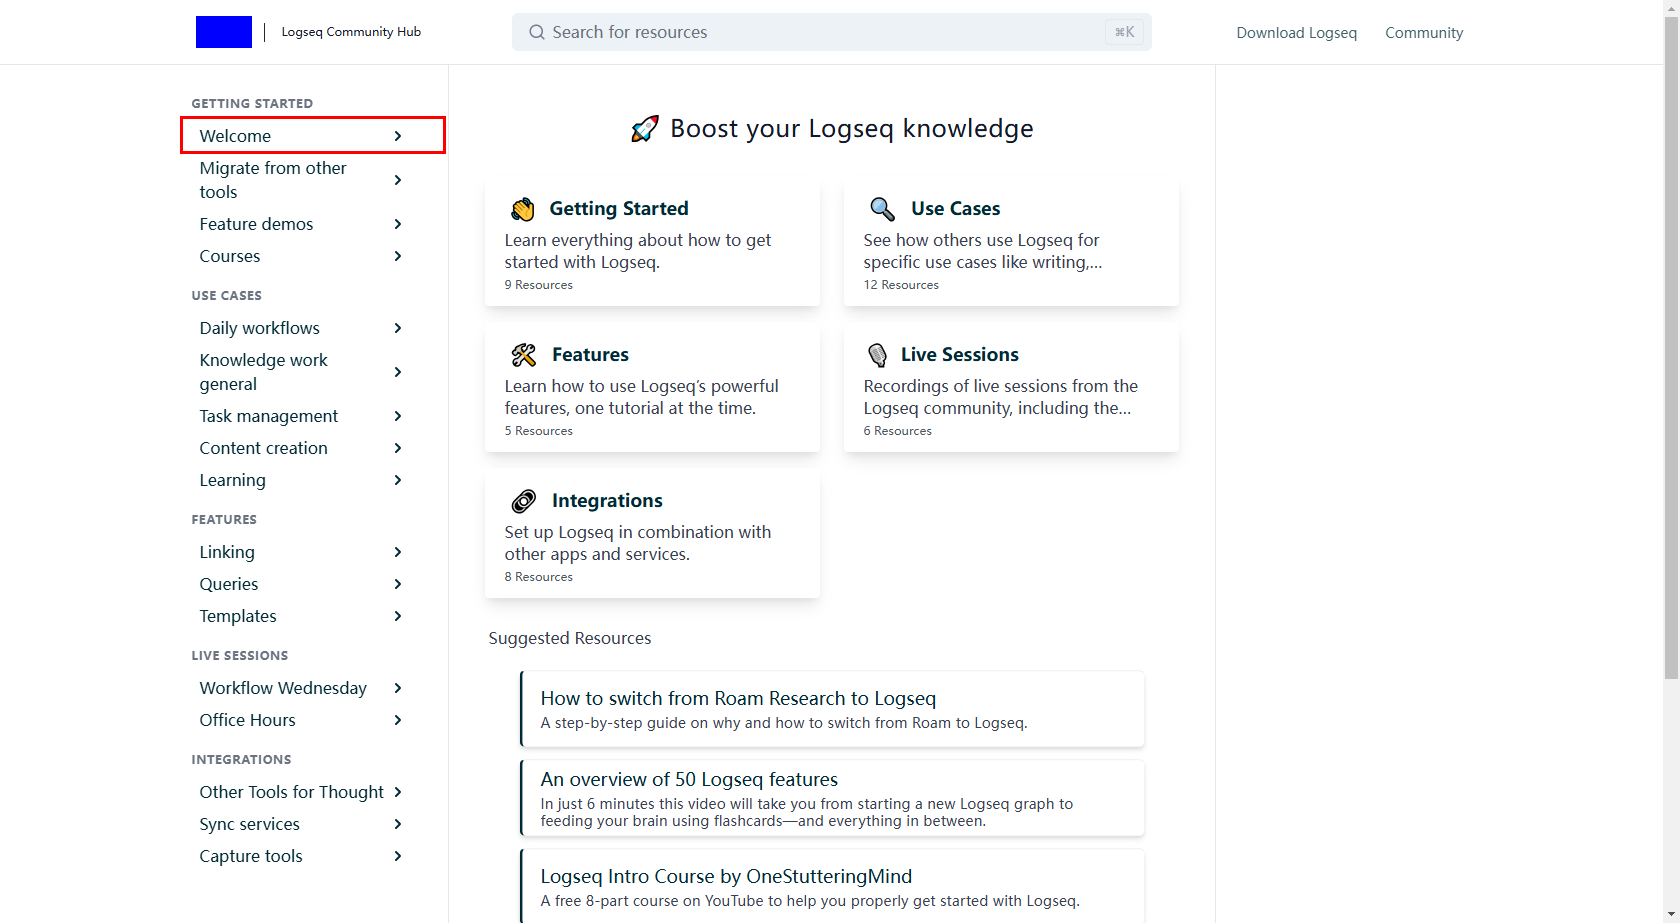Click the magnifying glass Use Cases icon

coord(882,209)
